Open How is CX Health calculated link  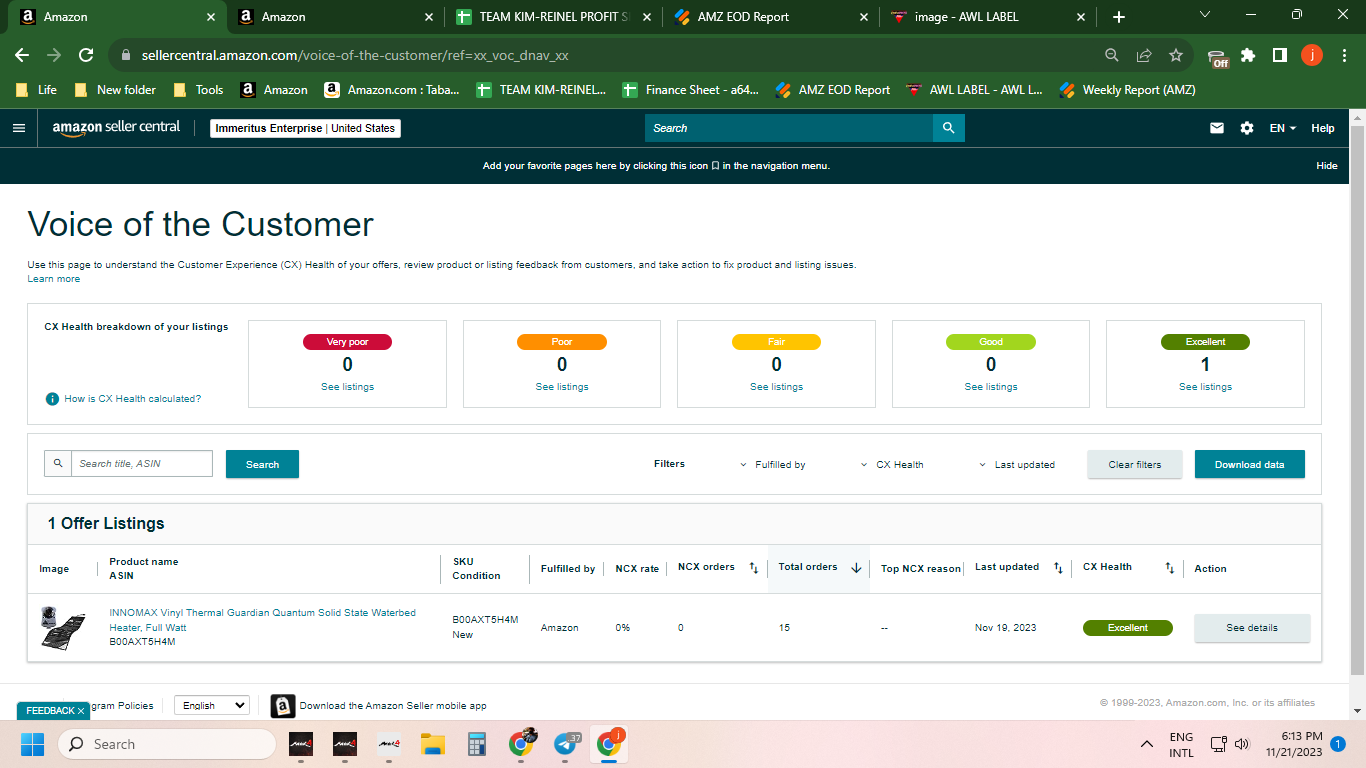(132, 399)
